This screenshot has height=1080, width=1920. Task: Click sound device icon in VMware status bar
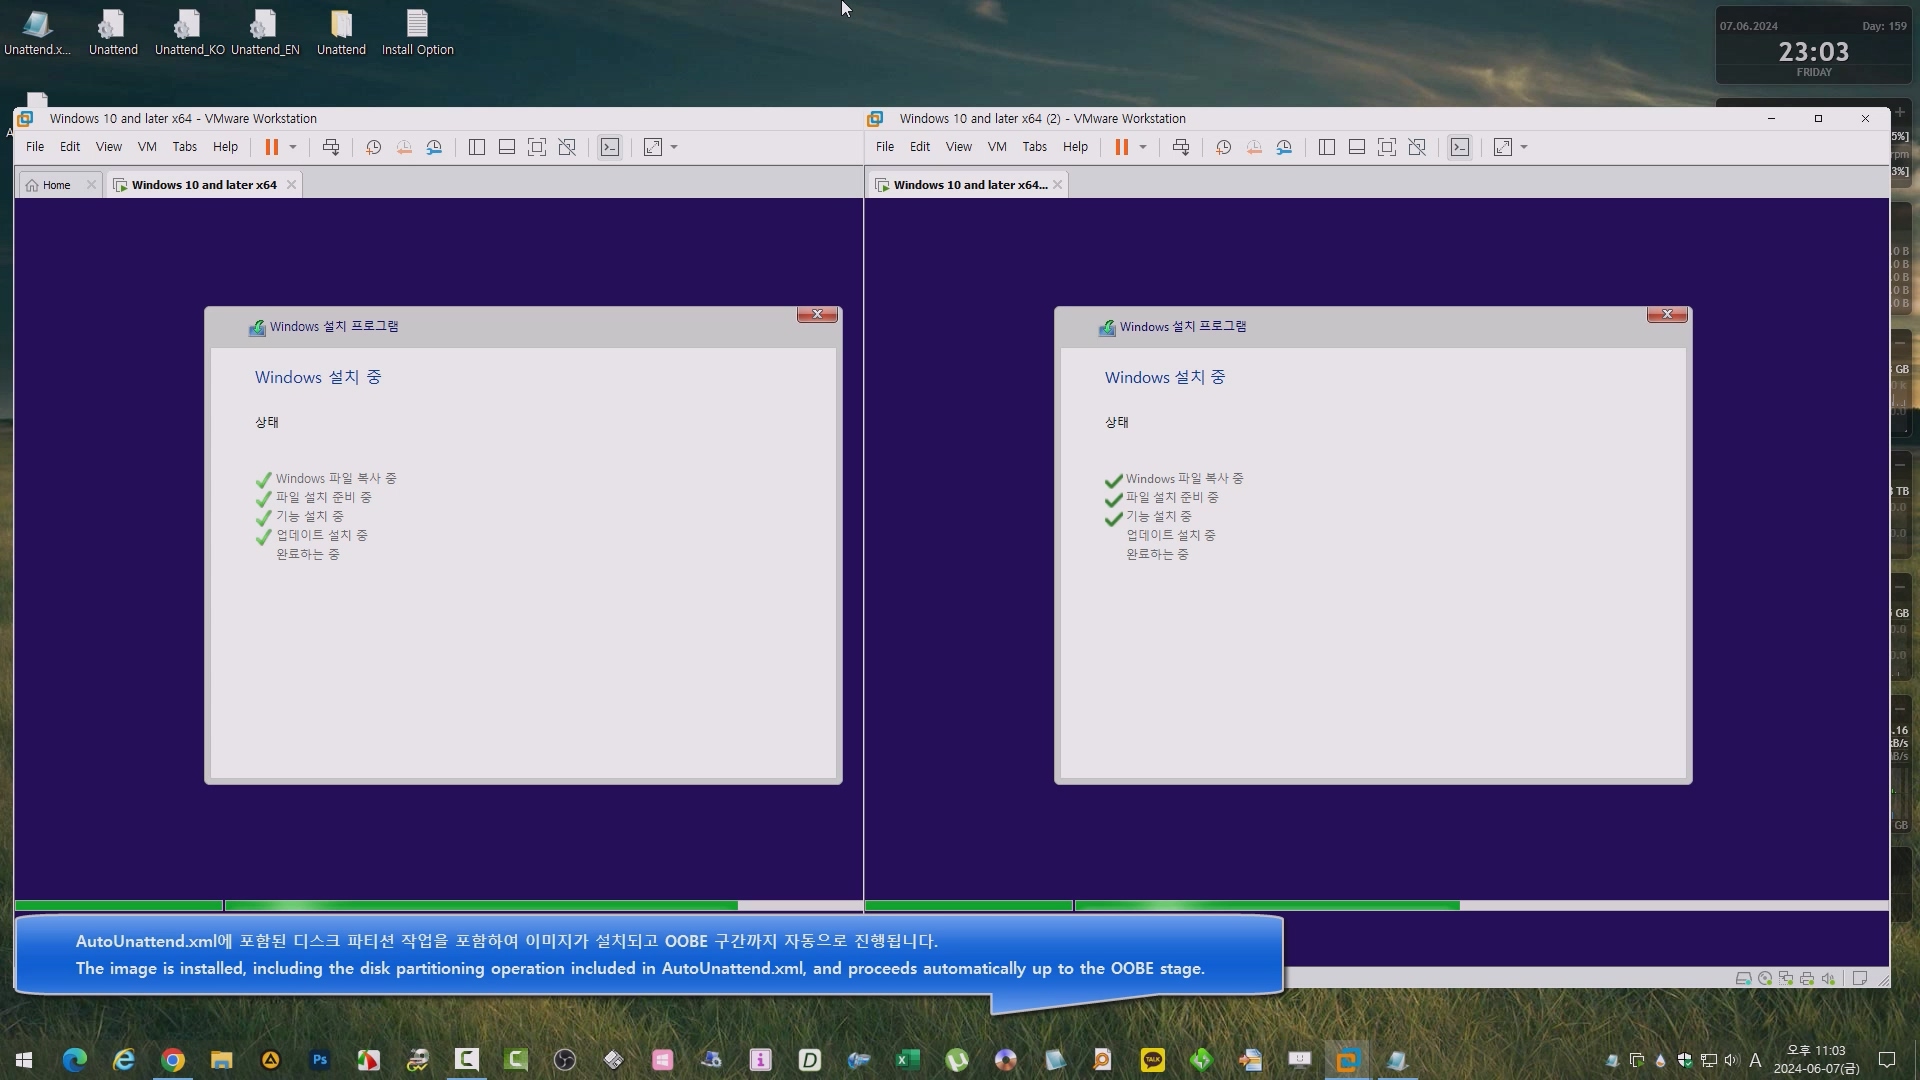1828,979
